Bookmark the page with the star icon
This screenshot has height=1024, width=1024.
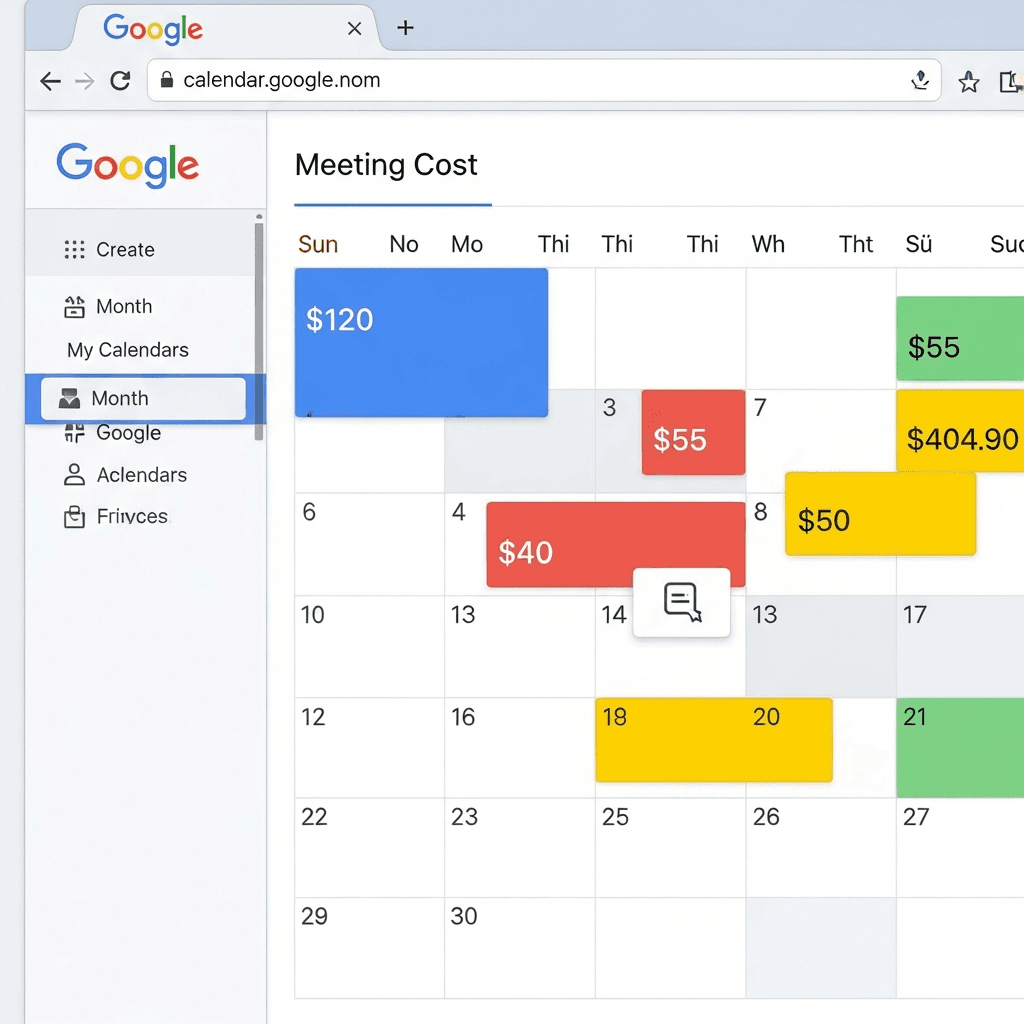[x=969, y=81]
